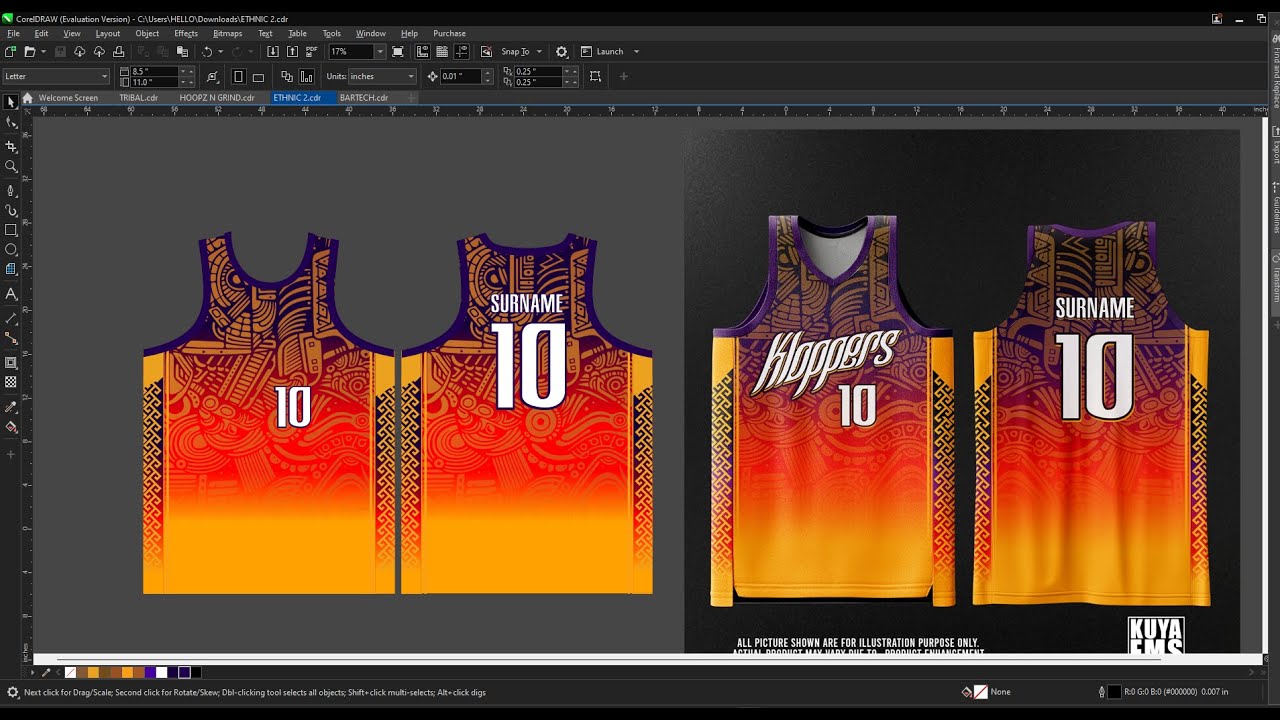
Task: Choose the Color Eyedropper tool
Action: (11, 407)
